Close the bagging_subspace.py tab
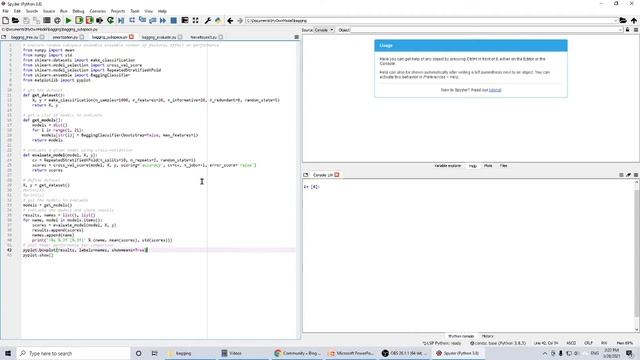The width and height of the screenshot is (640, 360). pos(131,37)
